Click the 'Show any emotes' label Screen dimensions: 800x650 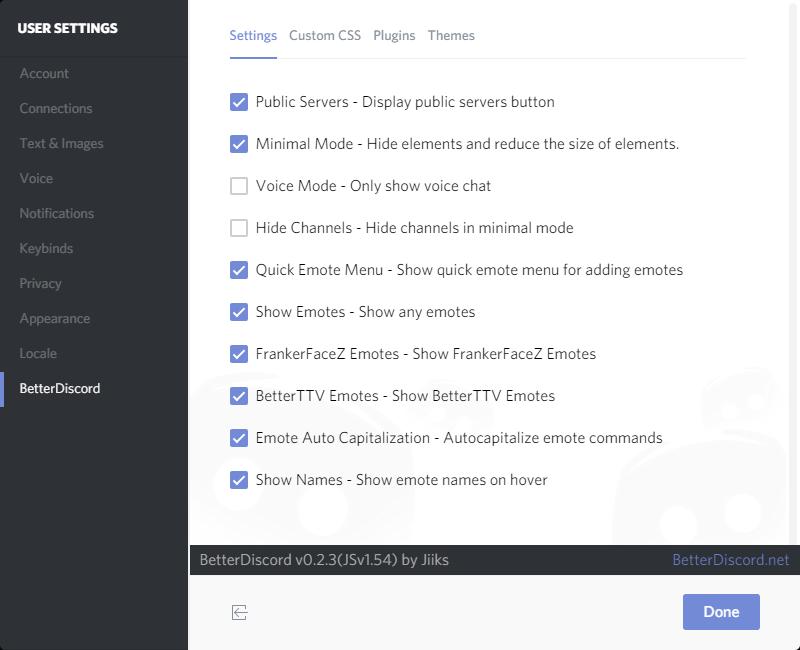[x=417, y=312]
